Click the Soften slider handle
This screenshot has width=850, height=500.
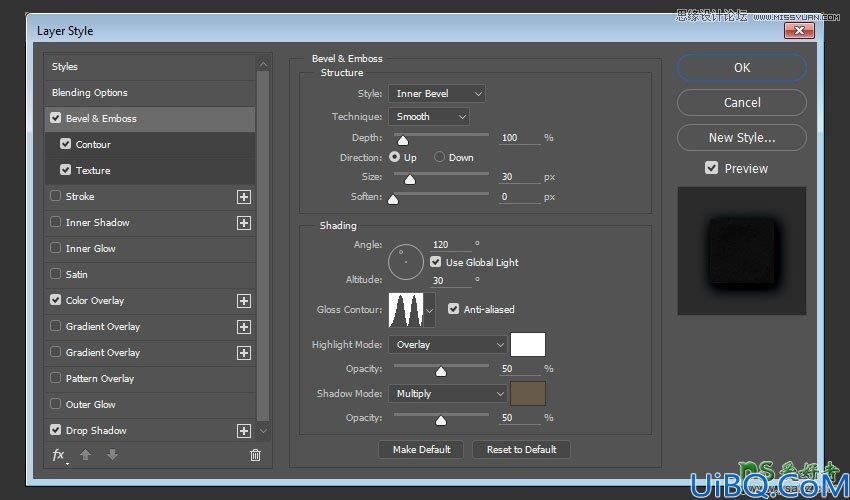[x=393, y=200]
